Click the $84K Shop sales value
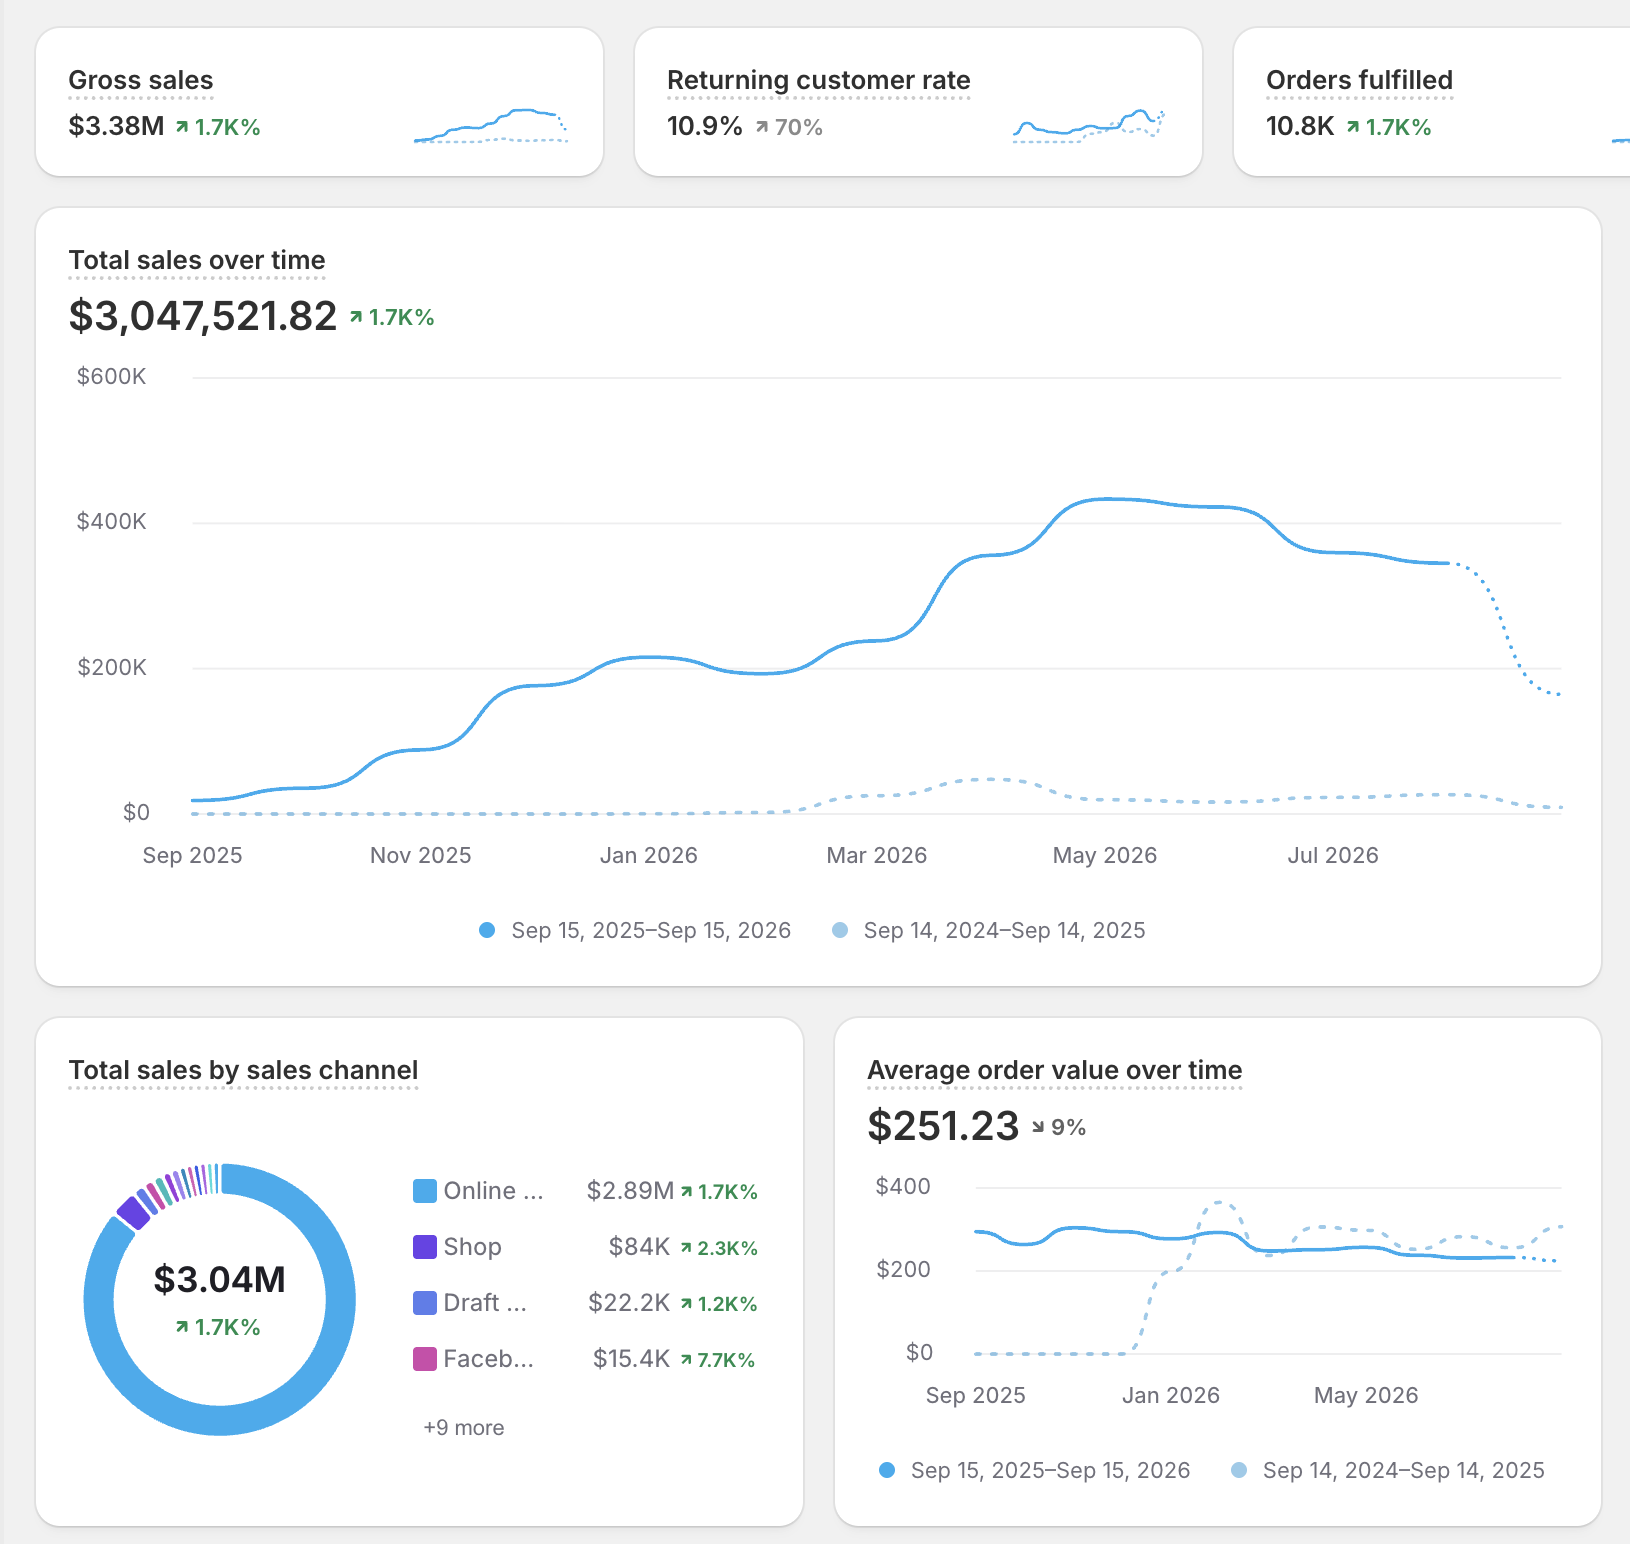This screenshot has height=1544, width=1630. pos(639,1247)
